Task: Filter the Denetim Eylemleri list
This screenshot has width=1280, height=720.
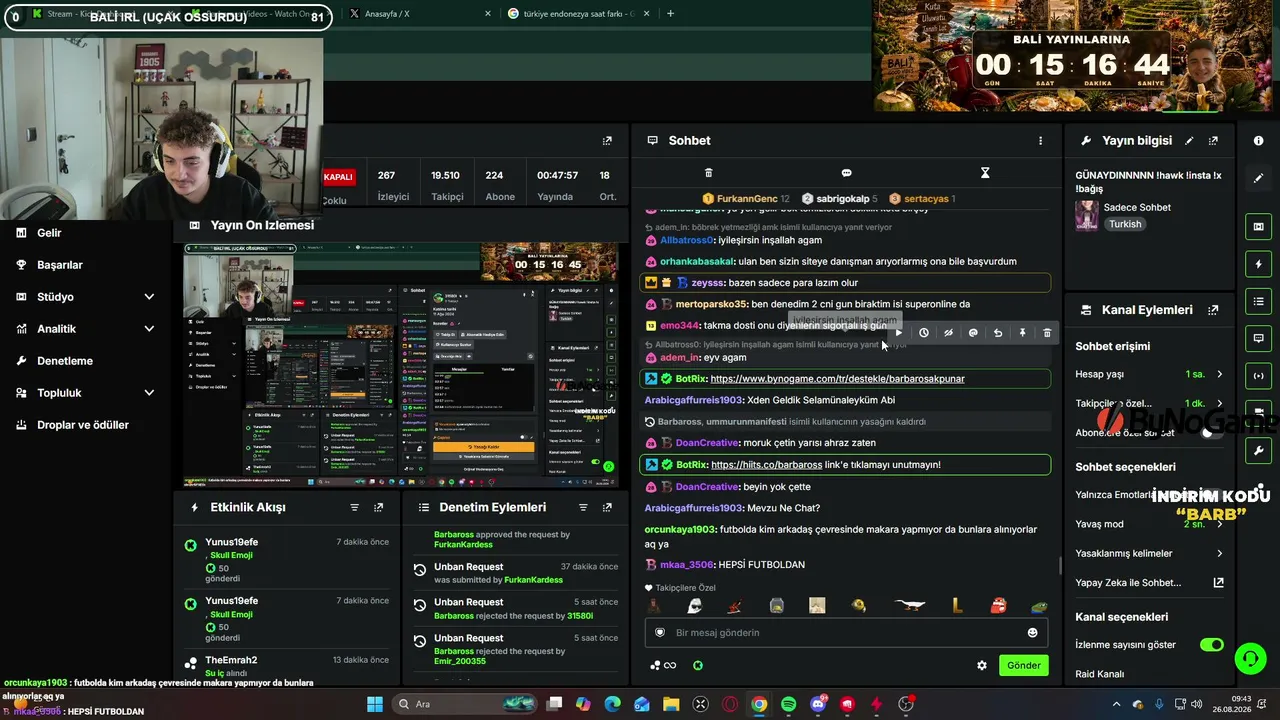Action: [583, 507]
